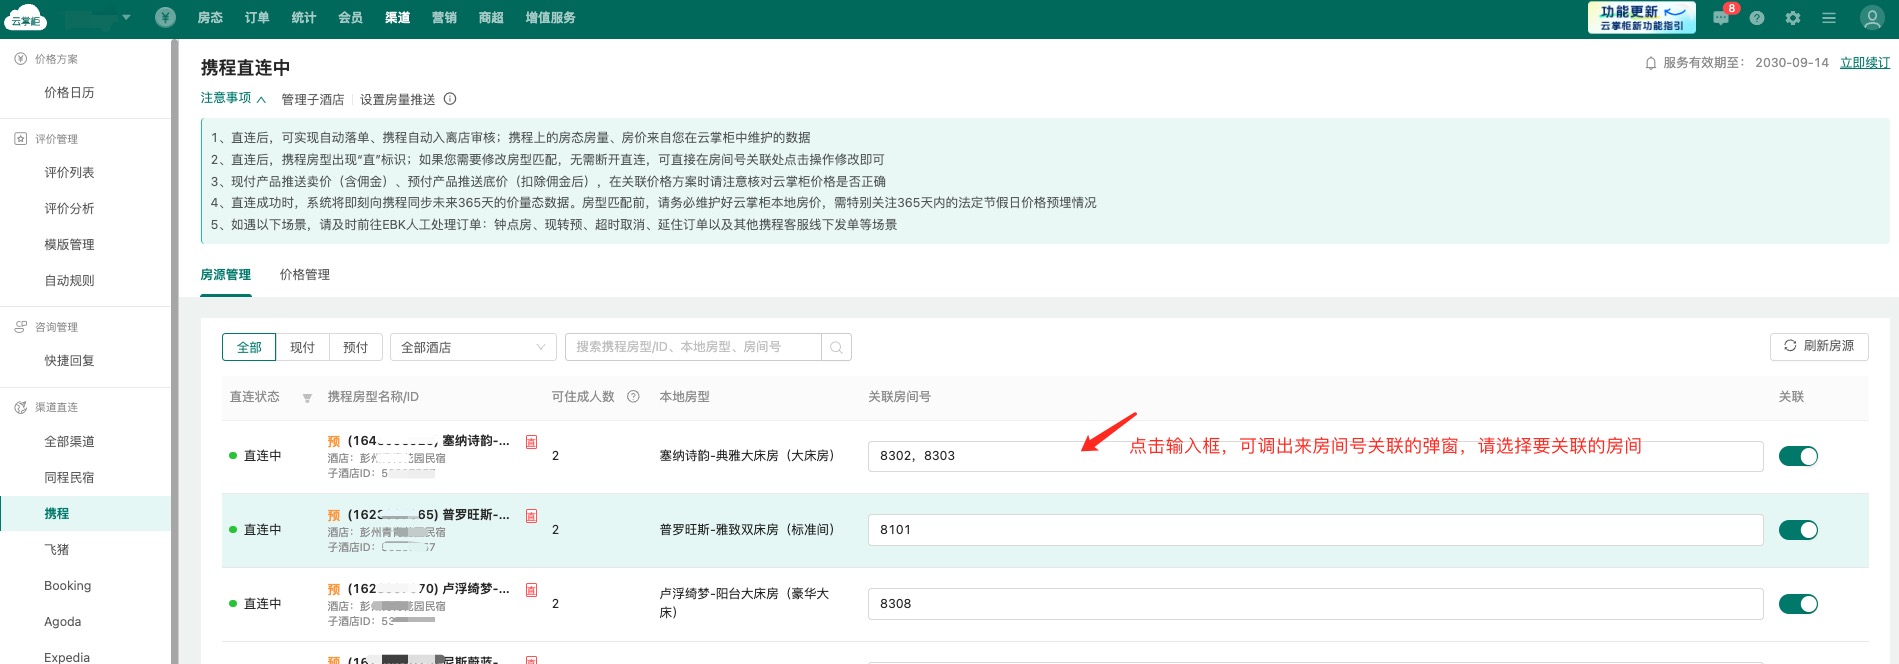Open 价格日历 in the sidebar
The width and height of the screenshot is (1899, 664).
pyautogui.click(x=69, y=93)
